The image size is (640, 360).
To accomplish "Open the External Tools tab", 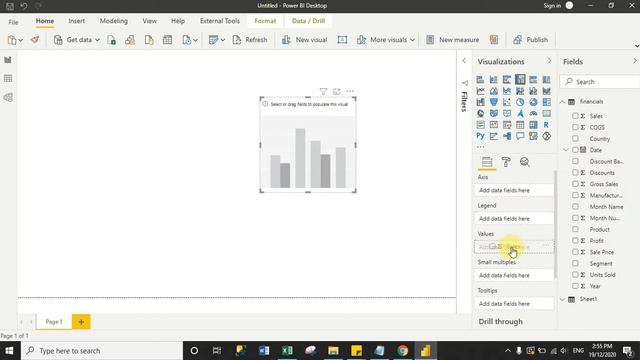I will [220, 21].
